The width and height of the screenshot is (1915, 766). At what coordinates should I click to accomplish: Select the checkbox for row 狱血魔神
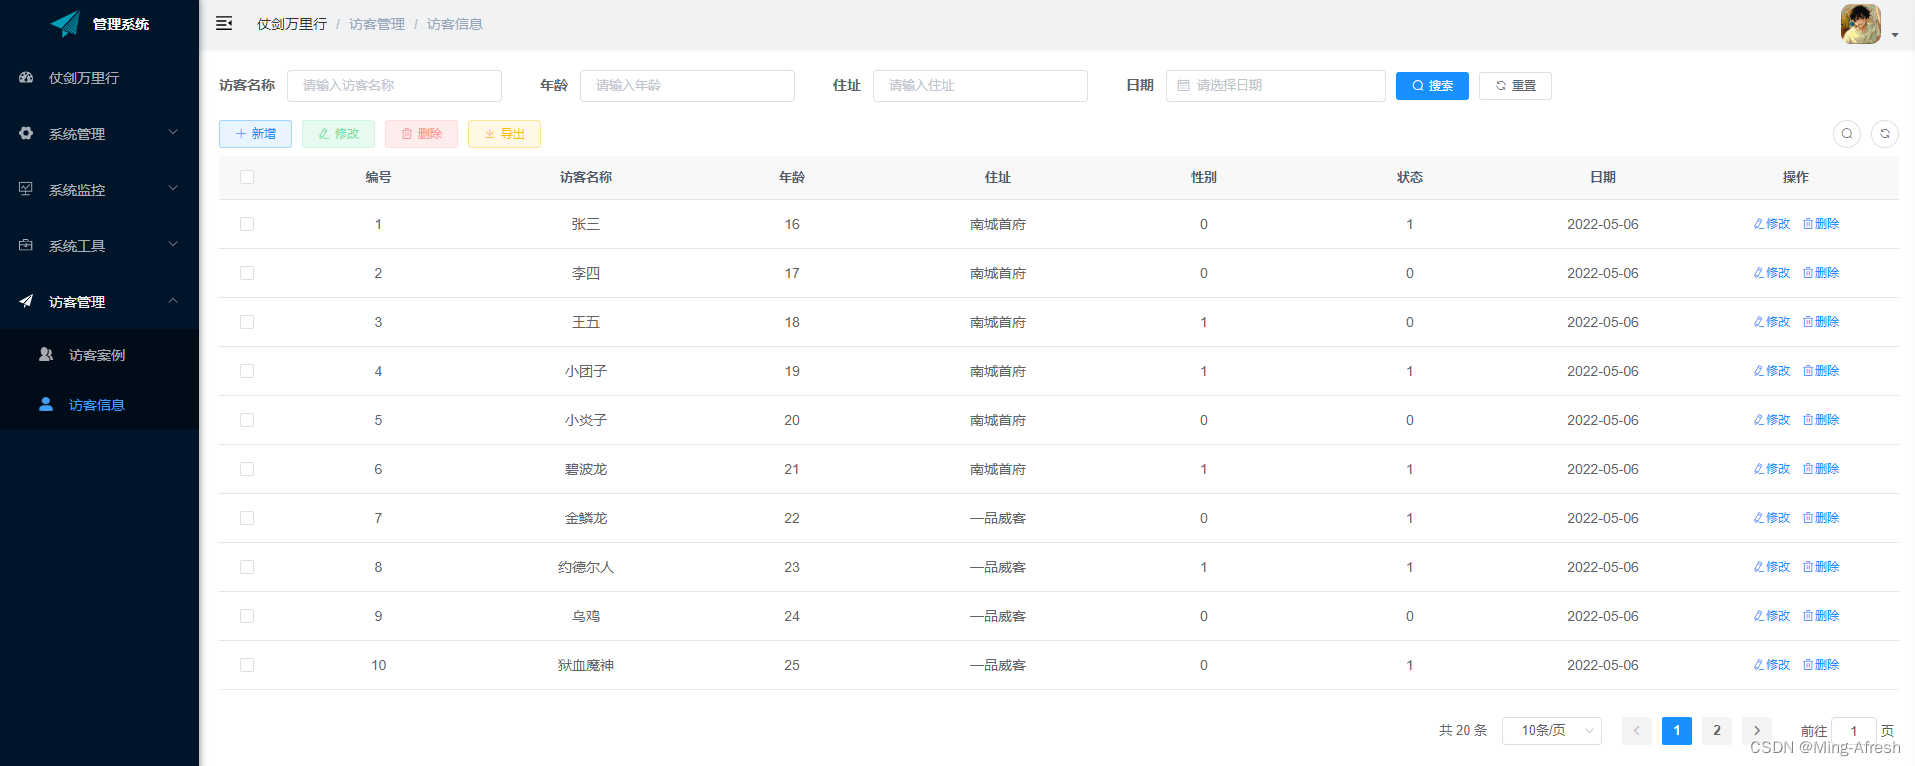[x=247, y=665]
